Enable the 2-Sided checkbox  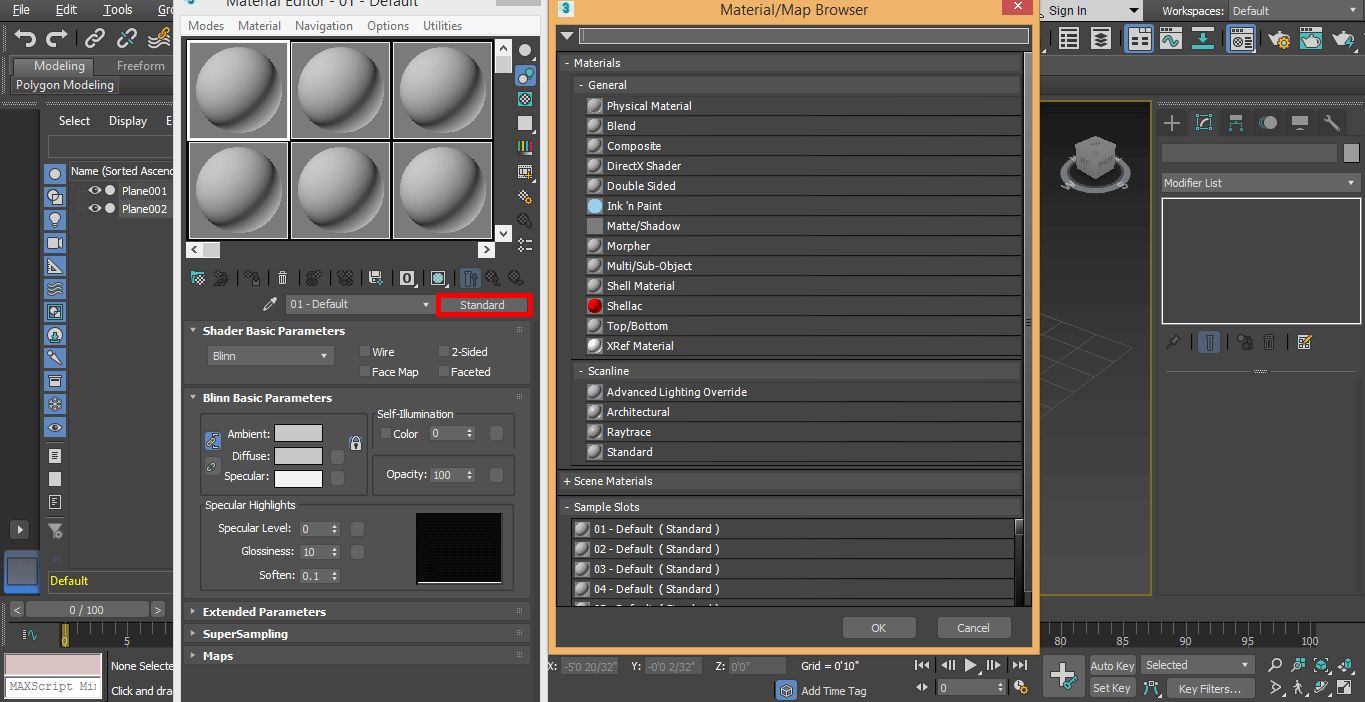click(x=444, y=352)
